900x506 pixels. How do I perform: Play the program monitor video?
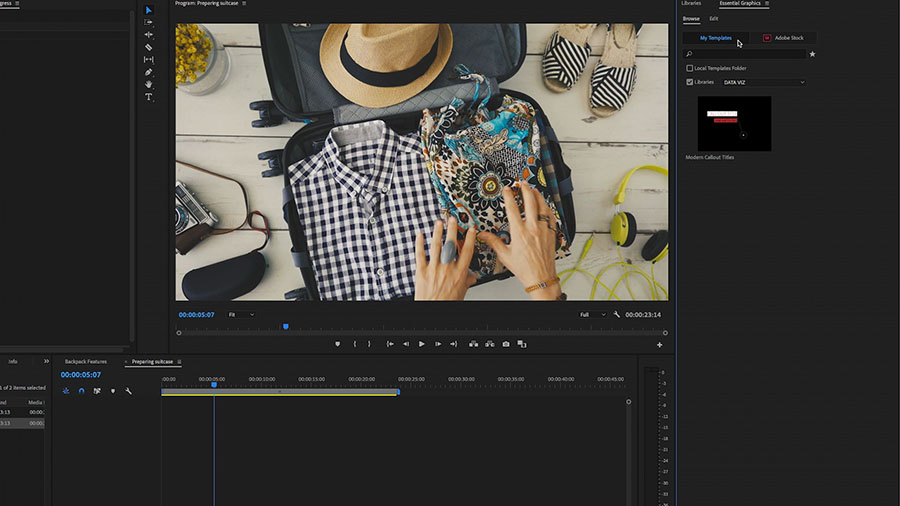point(422,344)
